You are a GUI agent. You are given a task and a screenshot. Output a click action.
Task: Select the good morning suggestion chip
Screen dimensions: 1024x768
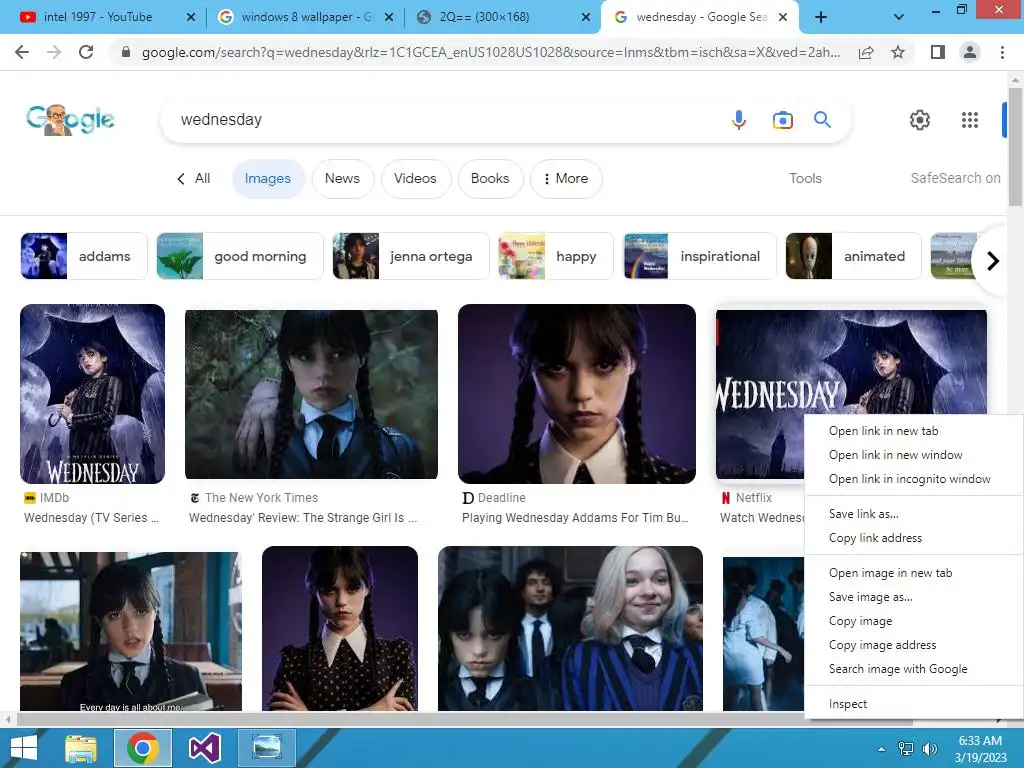pyautogui.click(x=240, y=256)
